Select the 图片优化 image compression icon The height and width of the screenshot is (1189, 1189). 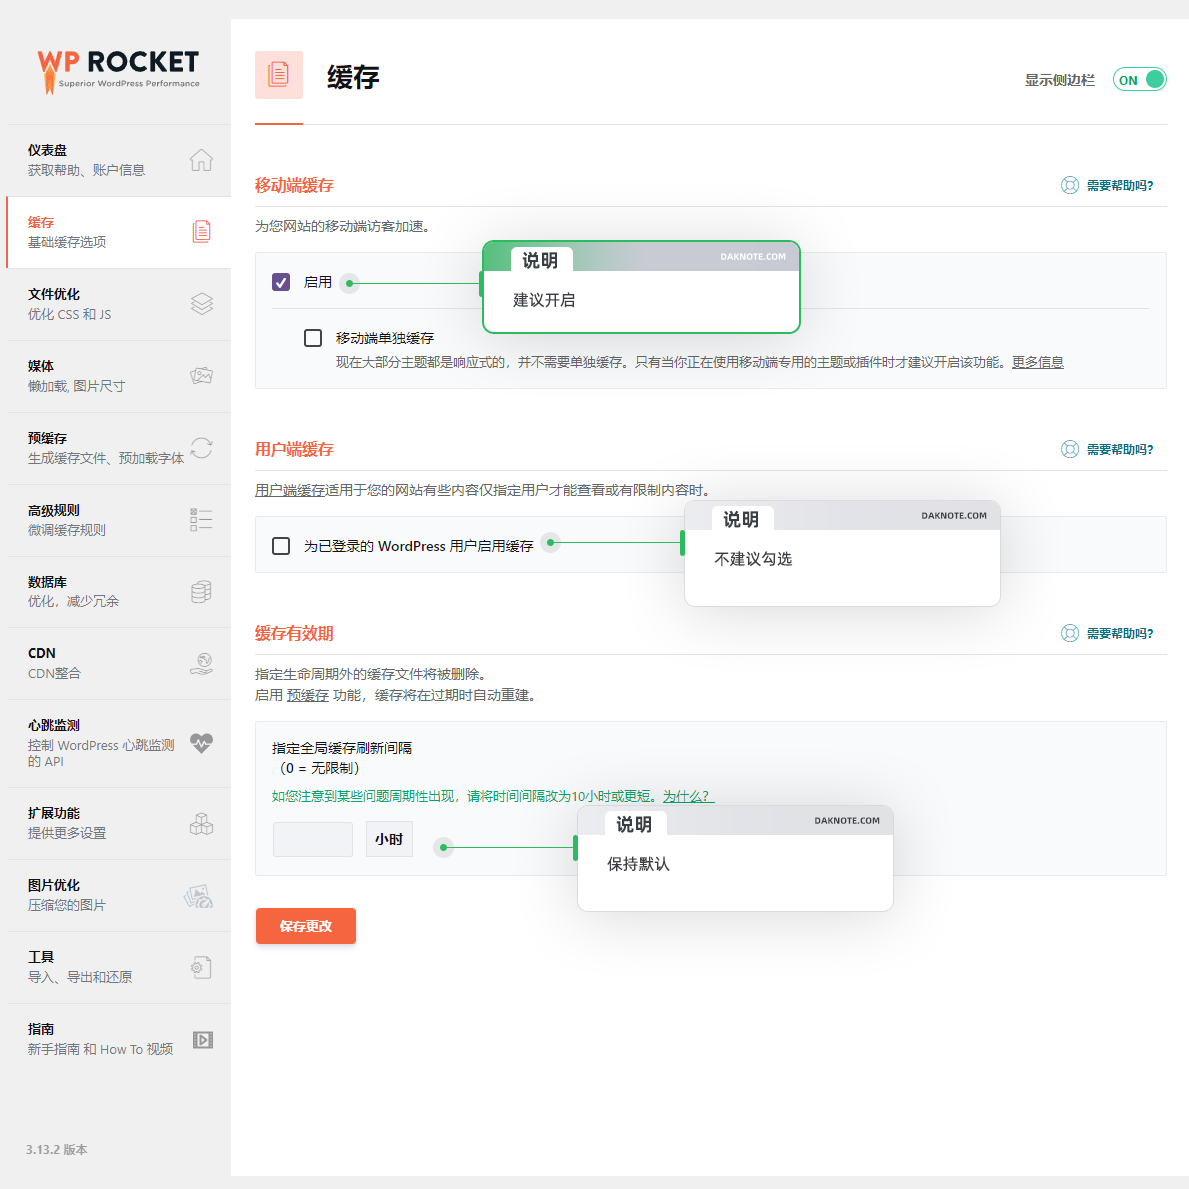click(201, 896)
